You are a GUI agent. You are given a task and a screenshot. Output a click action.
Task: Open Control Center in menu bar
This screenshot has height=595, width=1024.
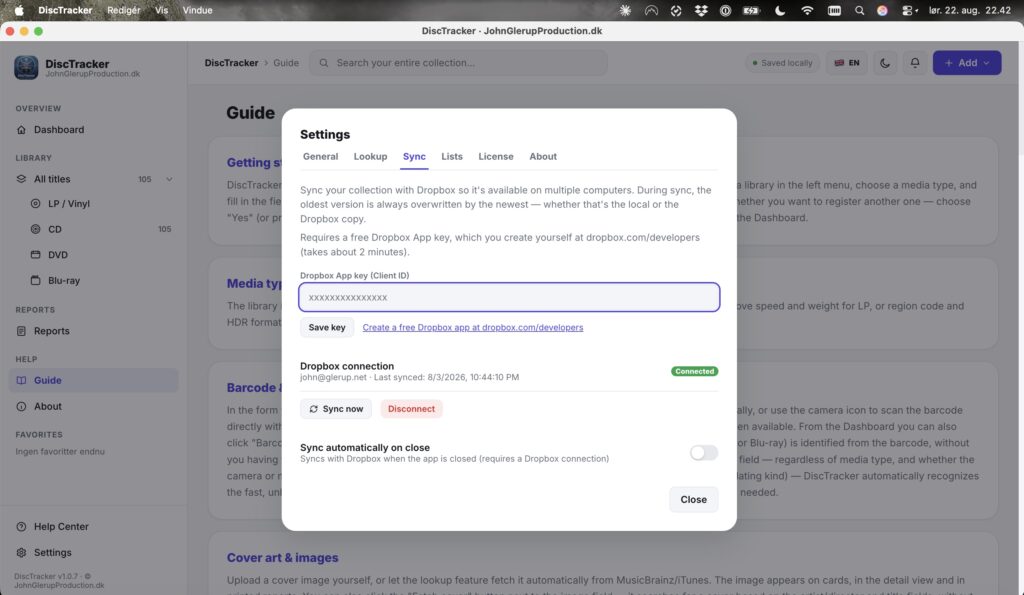[x=909, y=10]
